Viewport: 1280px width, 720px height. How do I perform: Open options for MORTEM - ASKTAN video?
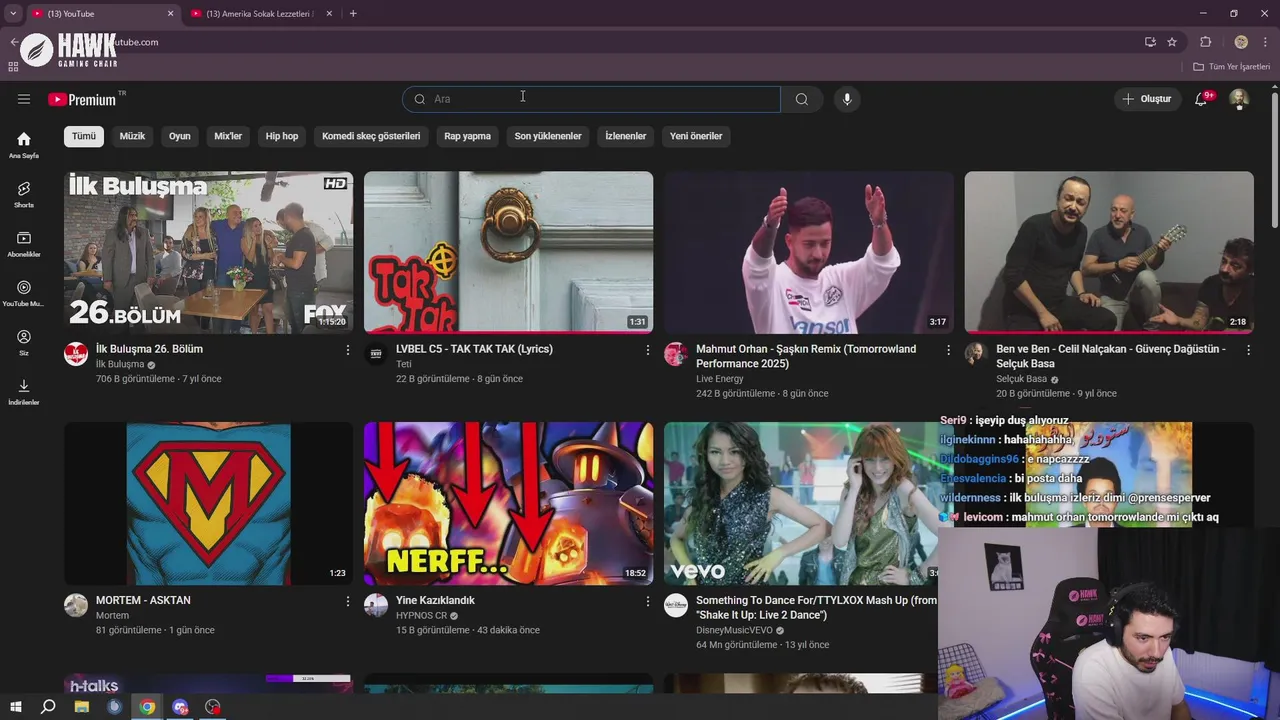[348, 601]
